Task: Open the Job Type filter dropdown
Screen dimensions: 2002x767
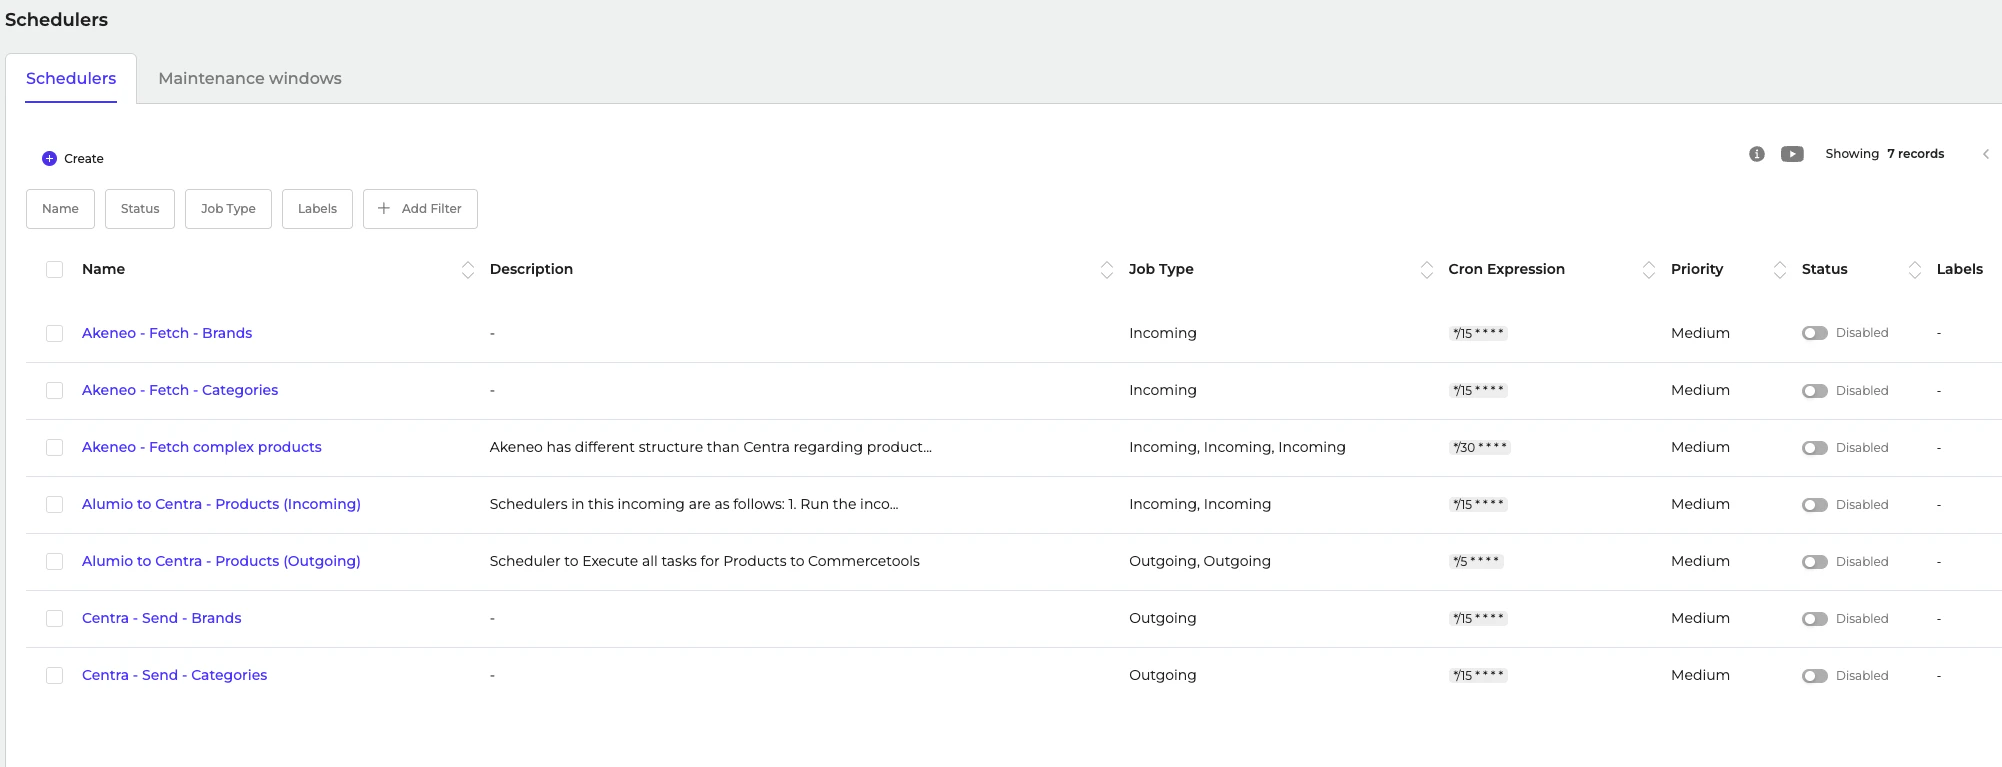Action: tap(228, 209)
